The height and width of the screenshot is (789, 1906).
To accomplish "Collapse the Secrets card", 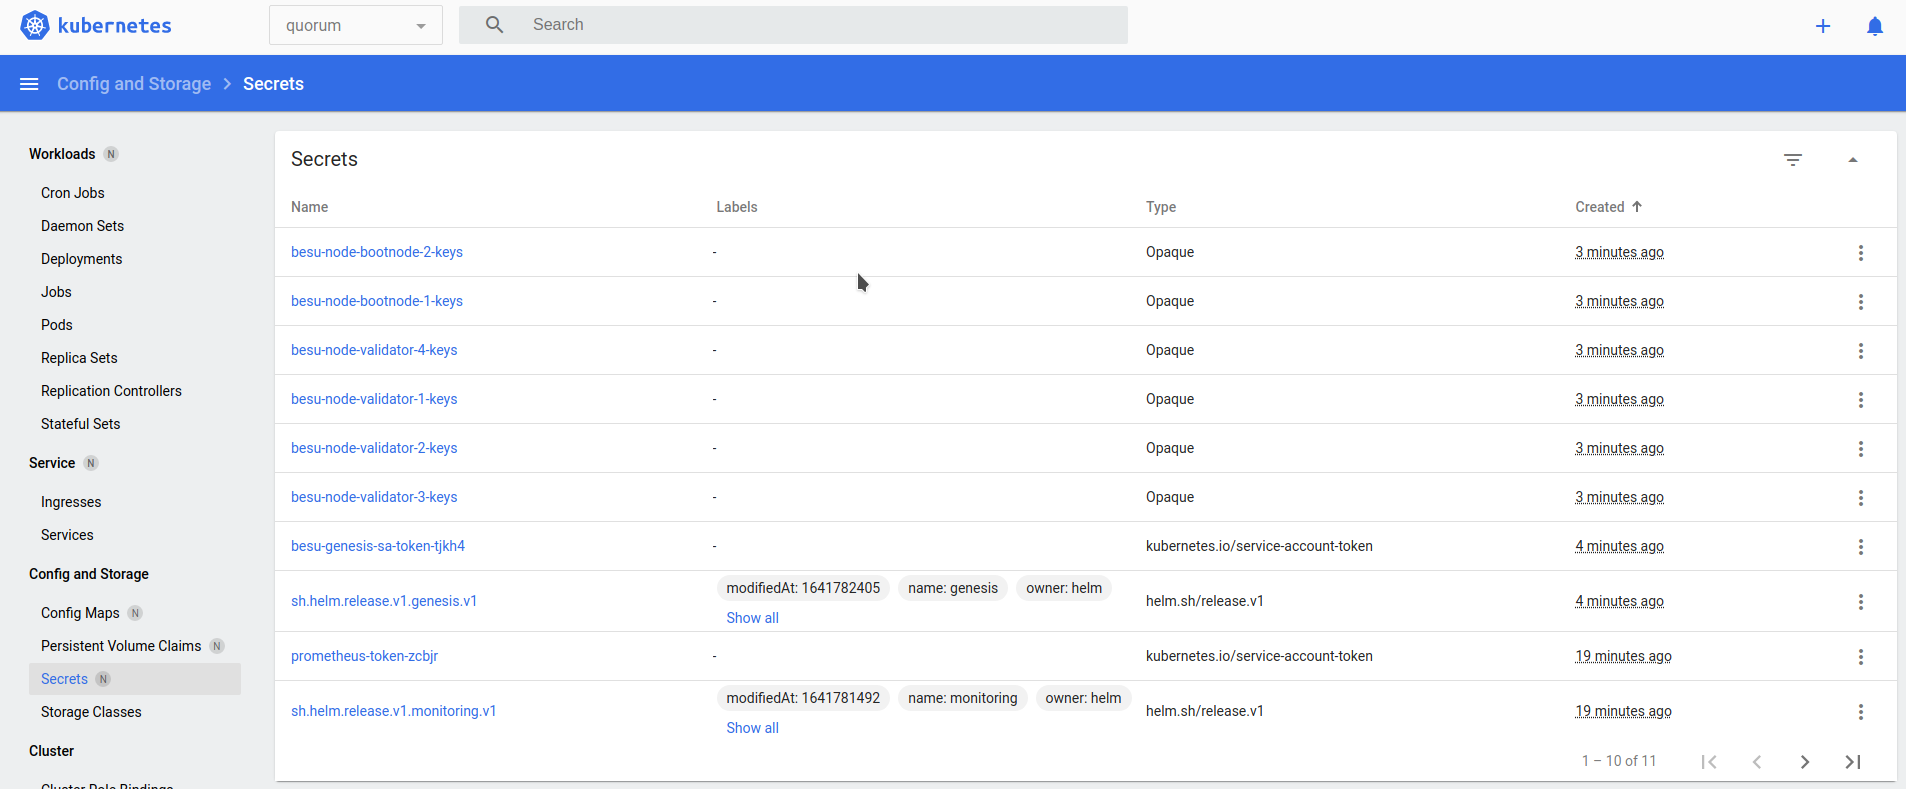I will (x=1853, y=160).
